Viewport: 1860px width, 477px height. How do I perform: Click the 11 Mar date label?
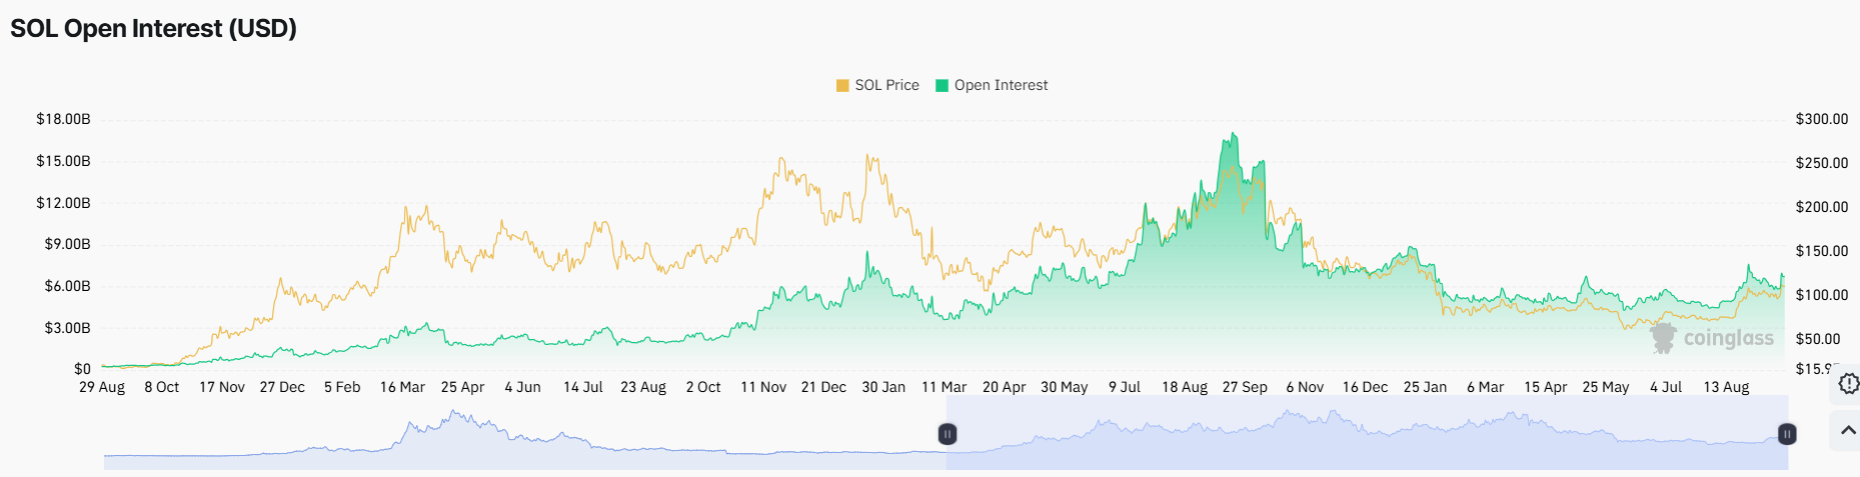[944, 387]
